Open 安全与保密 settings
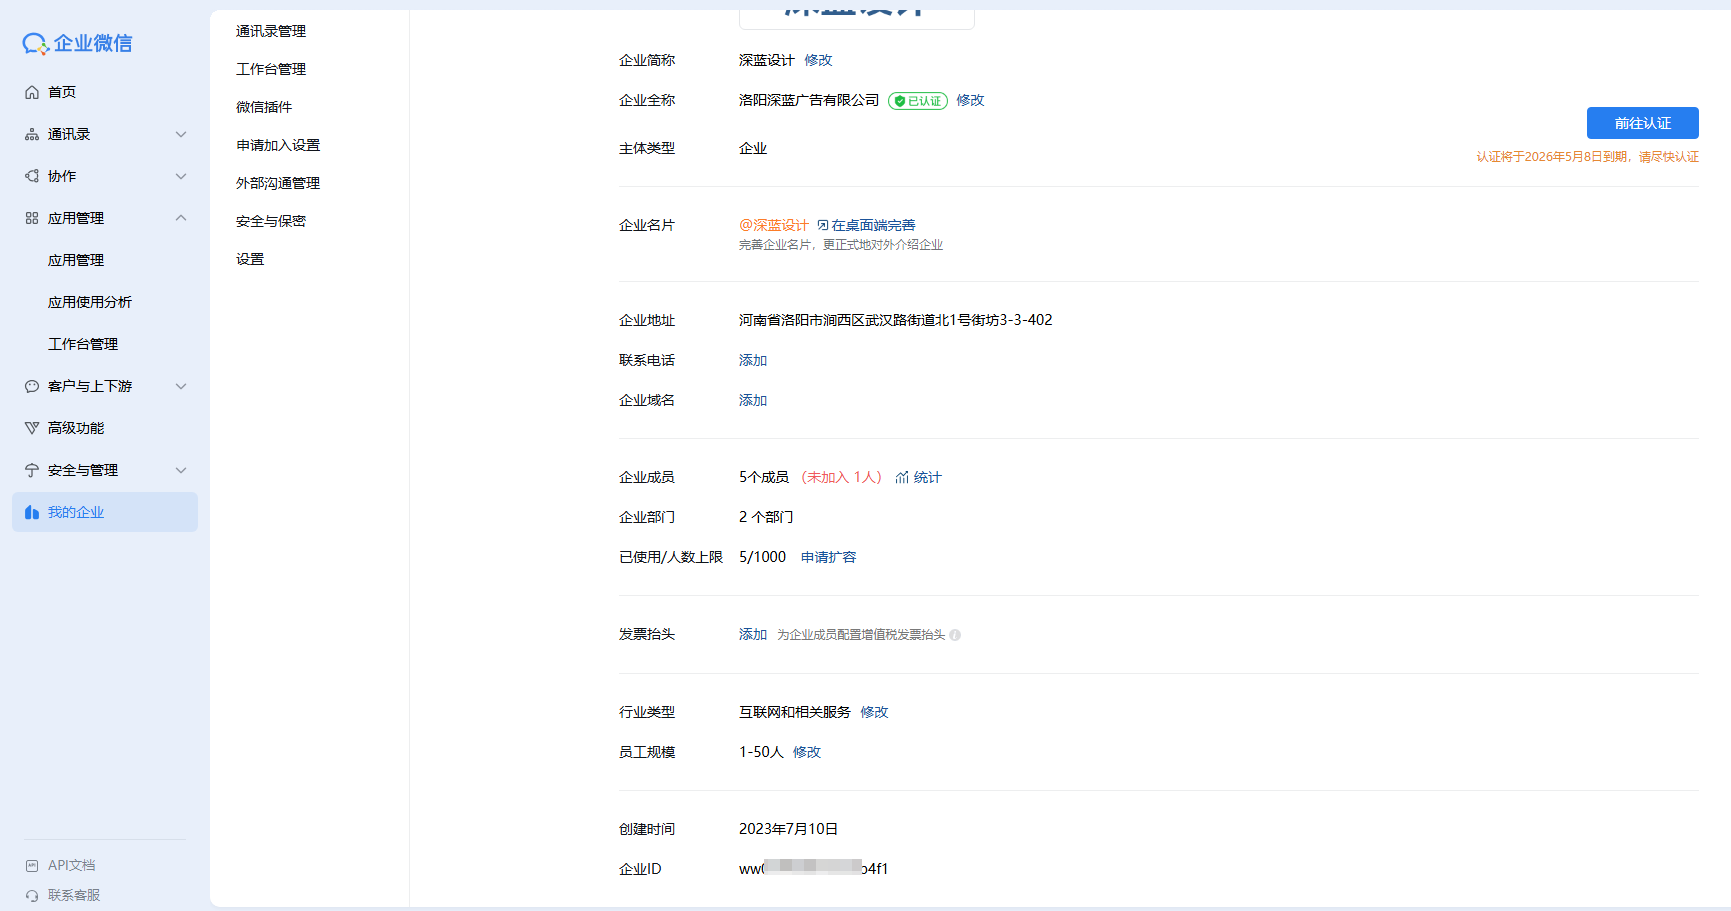 click(271, 221)
